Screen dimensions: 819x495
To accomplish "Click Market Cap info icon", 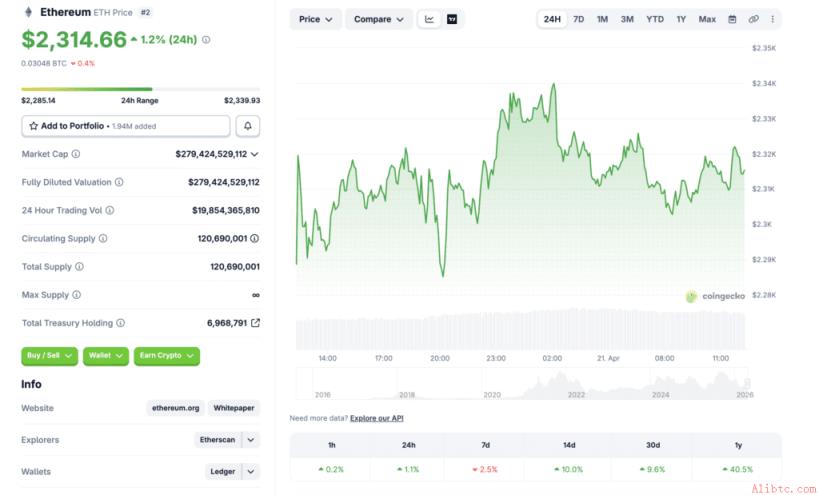I will click(x=76, y=154).
